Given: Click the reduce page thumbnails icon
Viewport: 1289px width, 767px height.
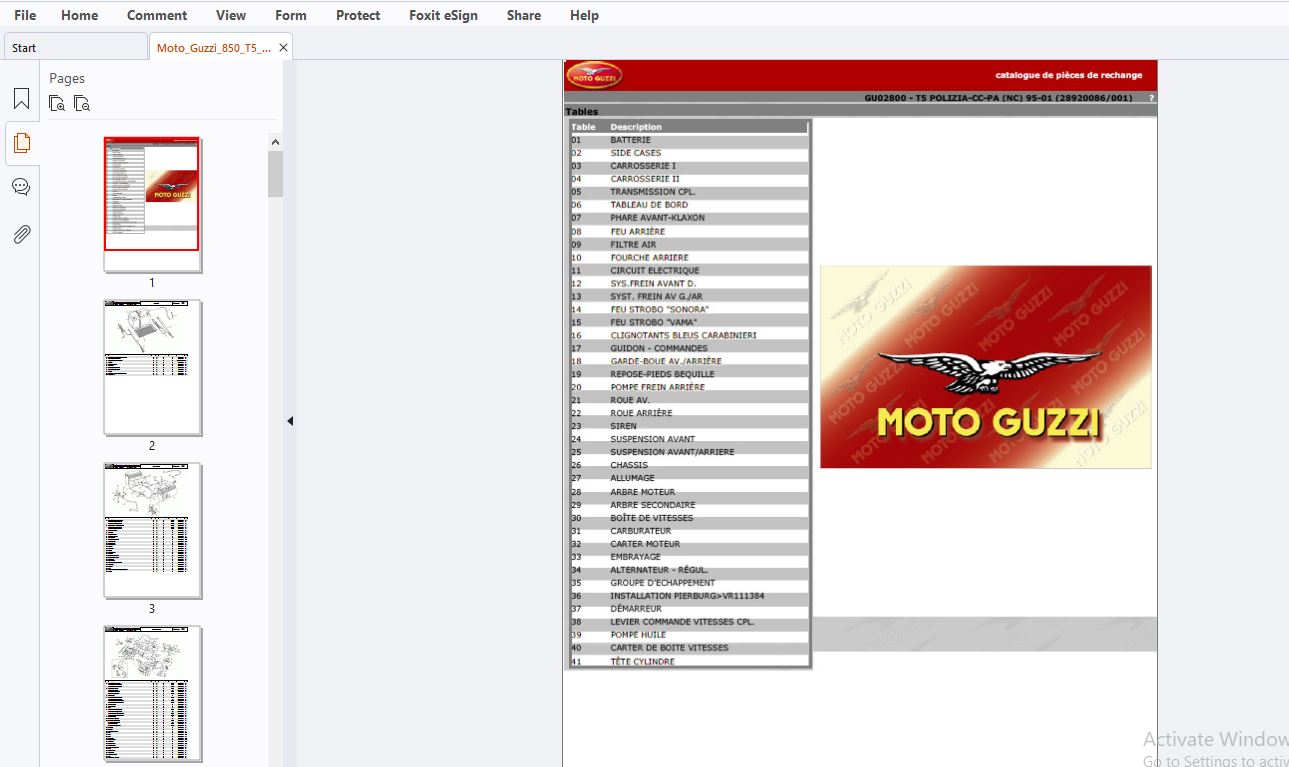Looking at the screenshot, I should pyautogui.click(x=82, y=103).
